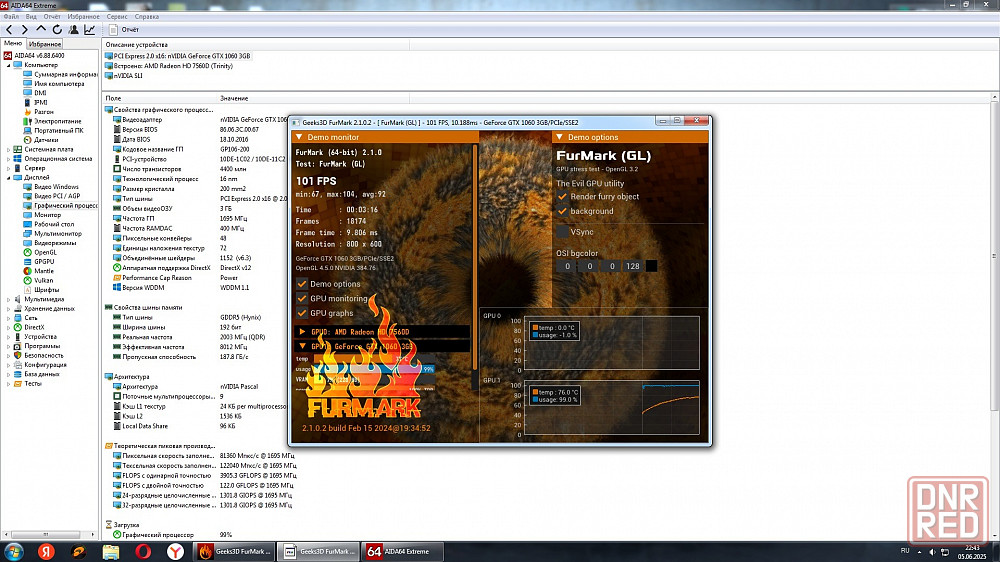
Task: Open the file explorer taskbar icon
Action: [x=111, y=552]
